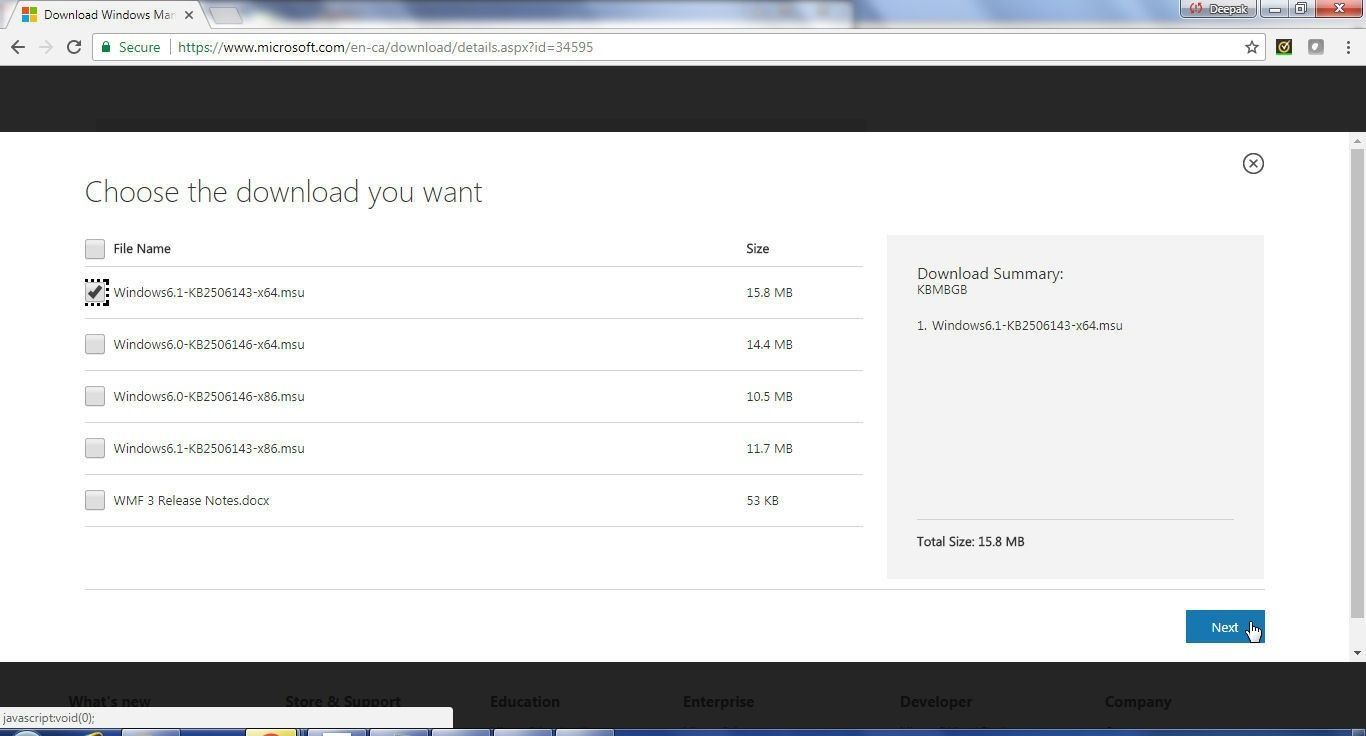Check Windows6.1-KB2506143-x86.msu checkbox
1366x736 pixels.
click(95, 448)
